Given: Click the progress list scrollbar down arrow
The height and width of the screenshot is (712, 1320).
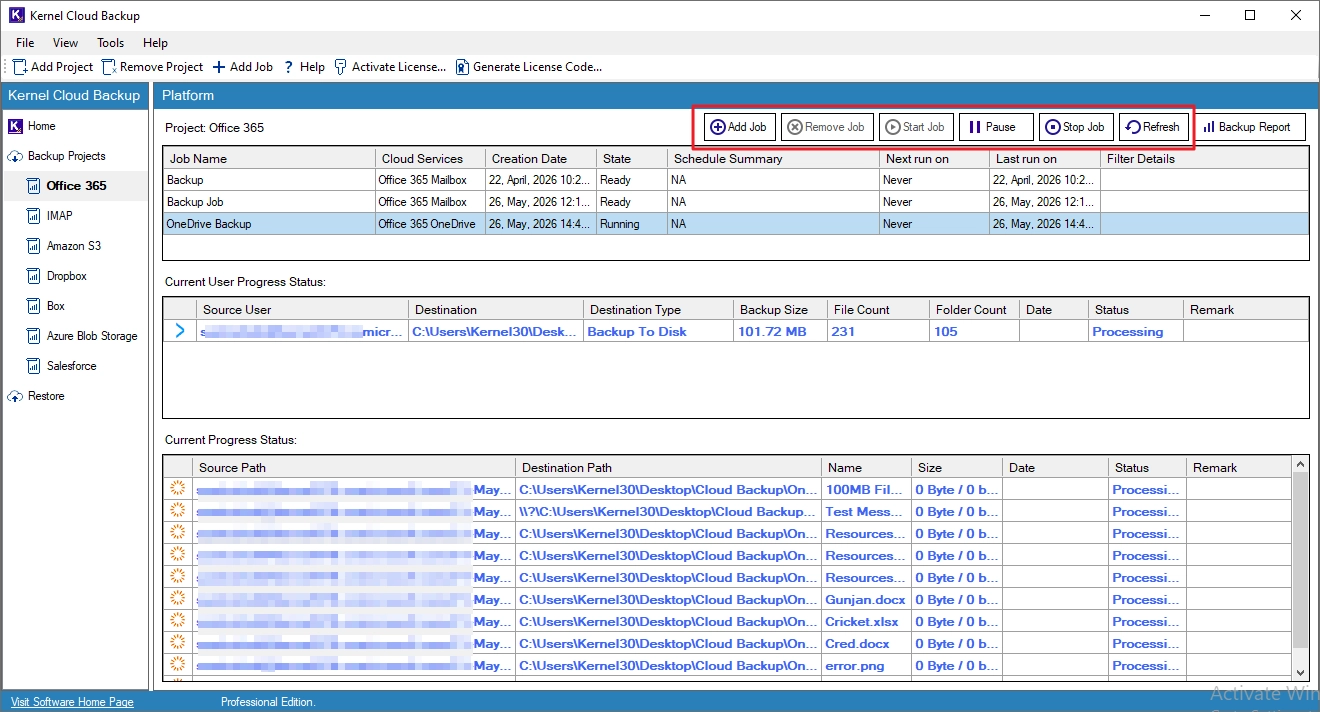Looking at the screenshot, I should pyautogui.click(x=1301, y=672).
